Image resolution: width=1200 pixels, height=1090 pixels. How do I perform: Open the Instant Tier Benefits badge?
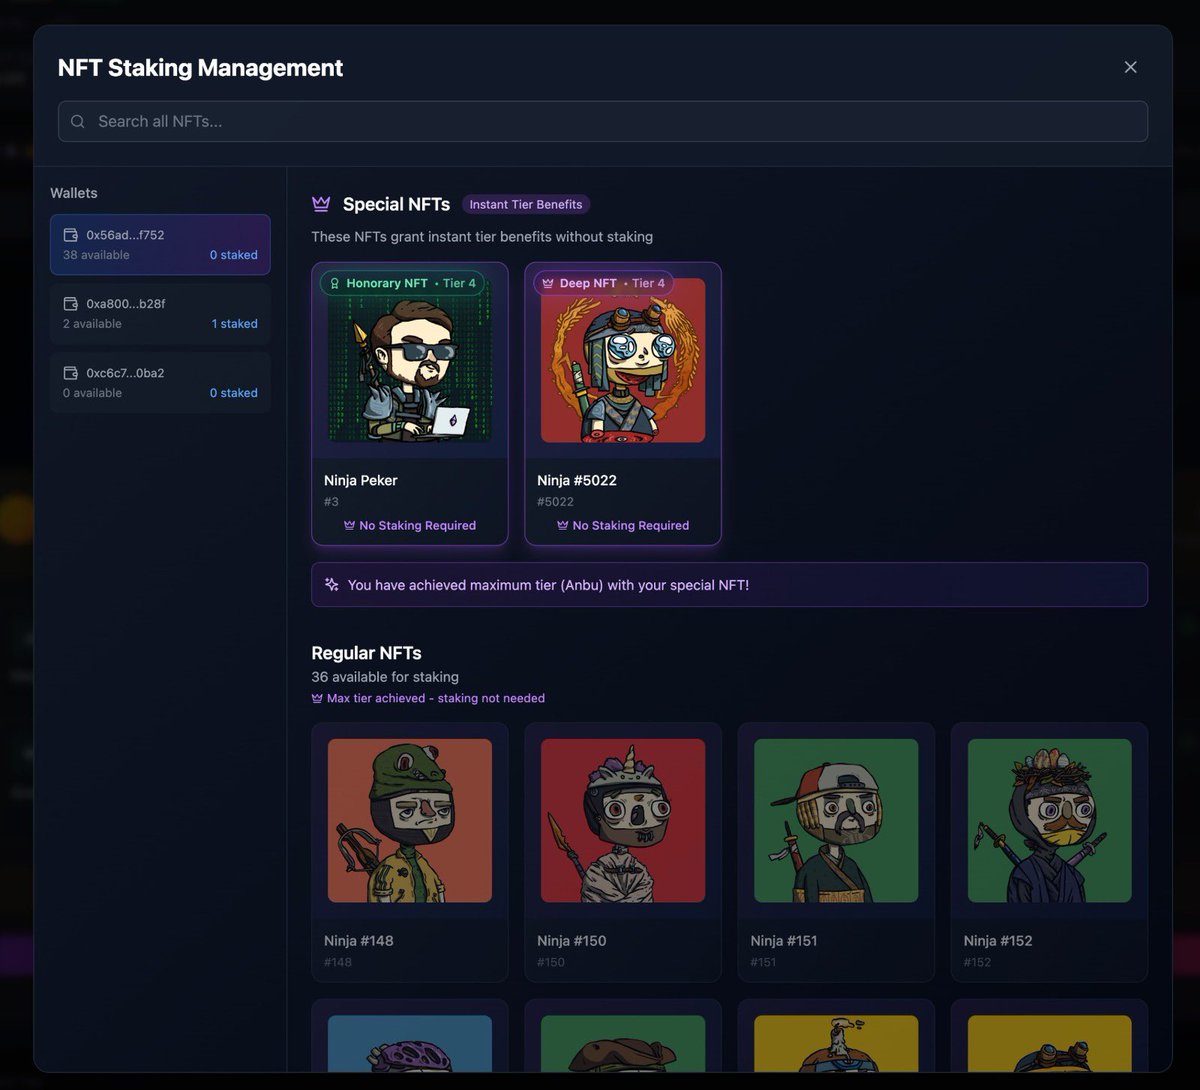point(525,204)
